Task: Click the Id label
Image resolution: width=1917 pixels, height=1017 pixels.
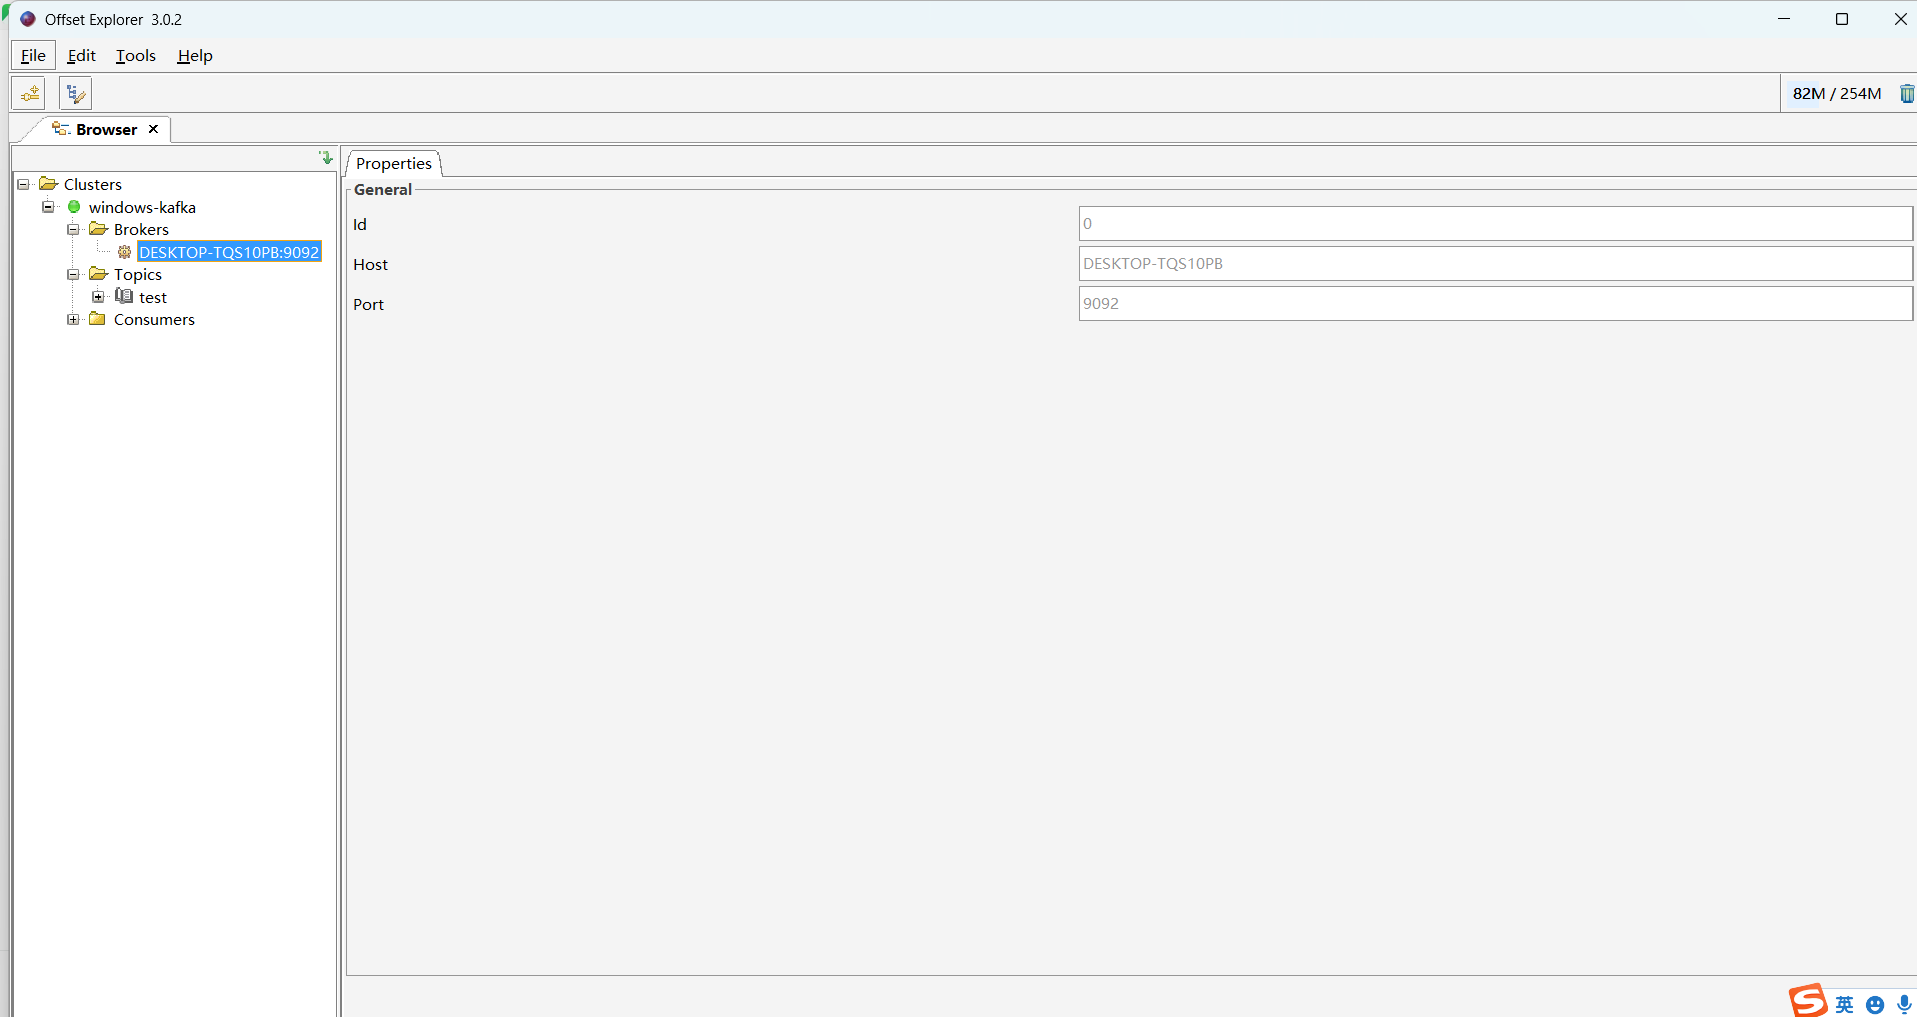Action: click(x=360, y=224)
